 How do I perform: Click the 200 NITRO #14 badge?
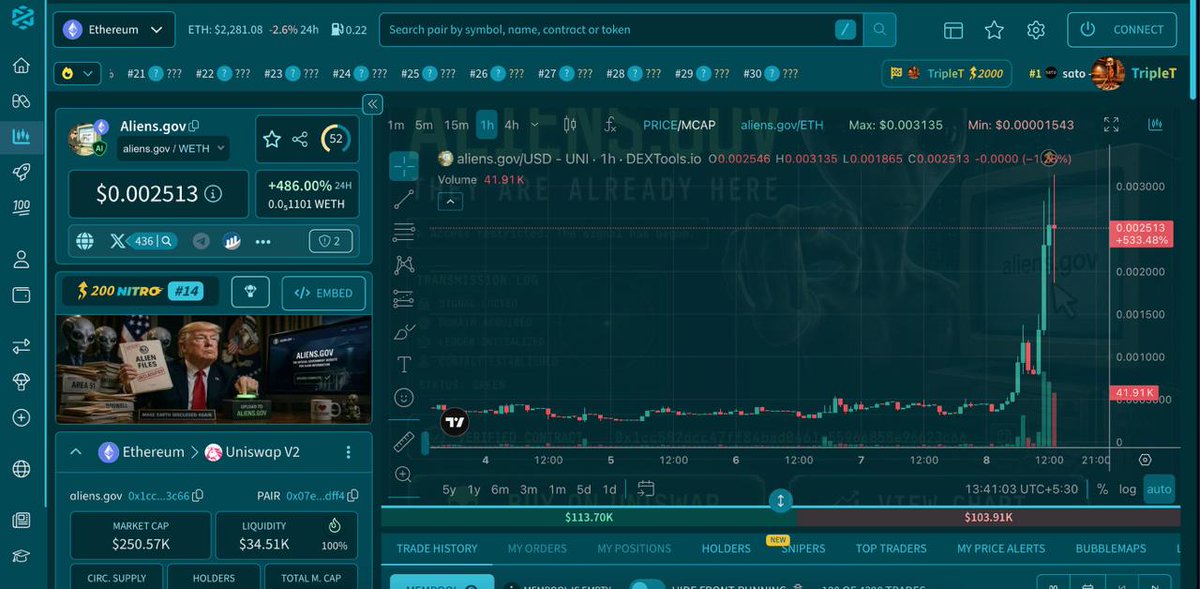coord(140,291)
